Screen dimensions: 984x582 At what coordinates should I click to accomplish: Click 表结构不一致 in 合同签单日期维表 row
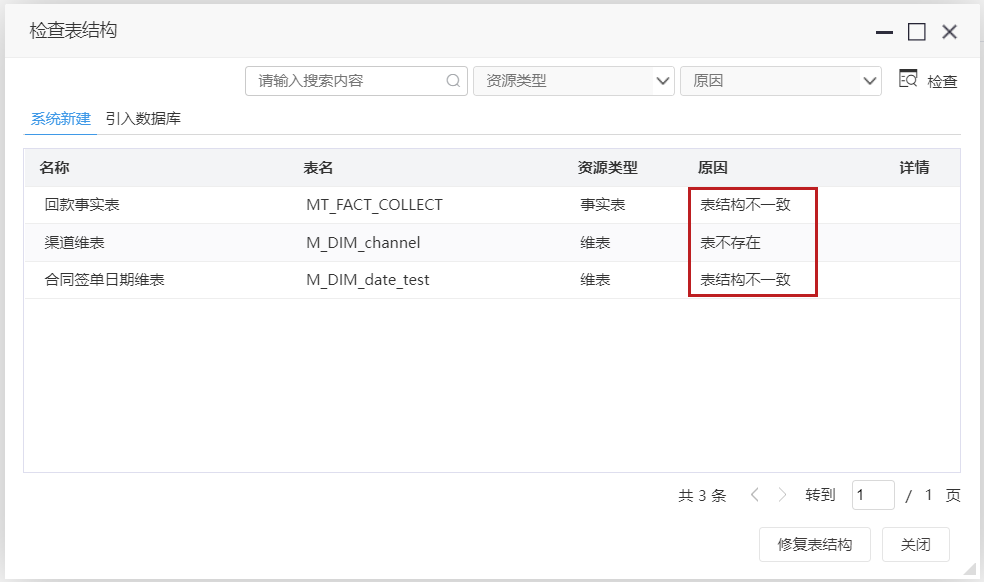746,279
